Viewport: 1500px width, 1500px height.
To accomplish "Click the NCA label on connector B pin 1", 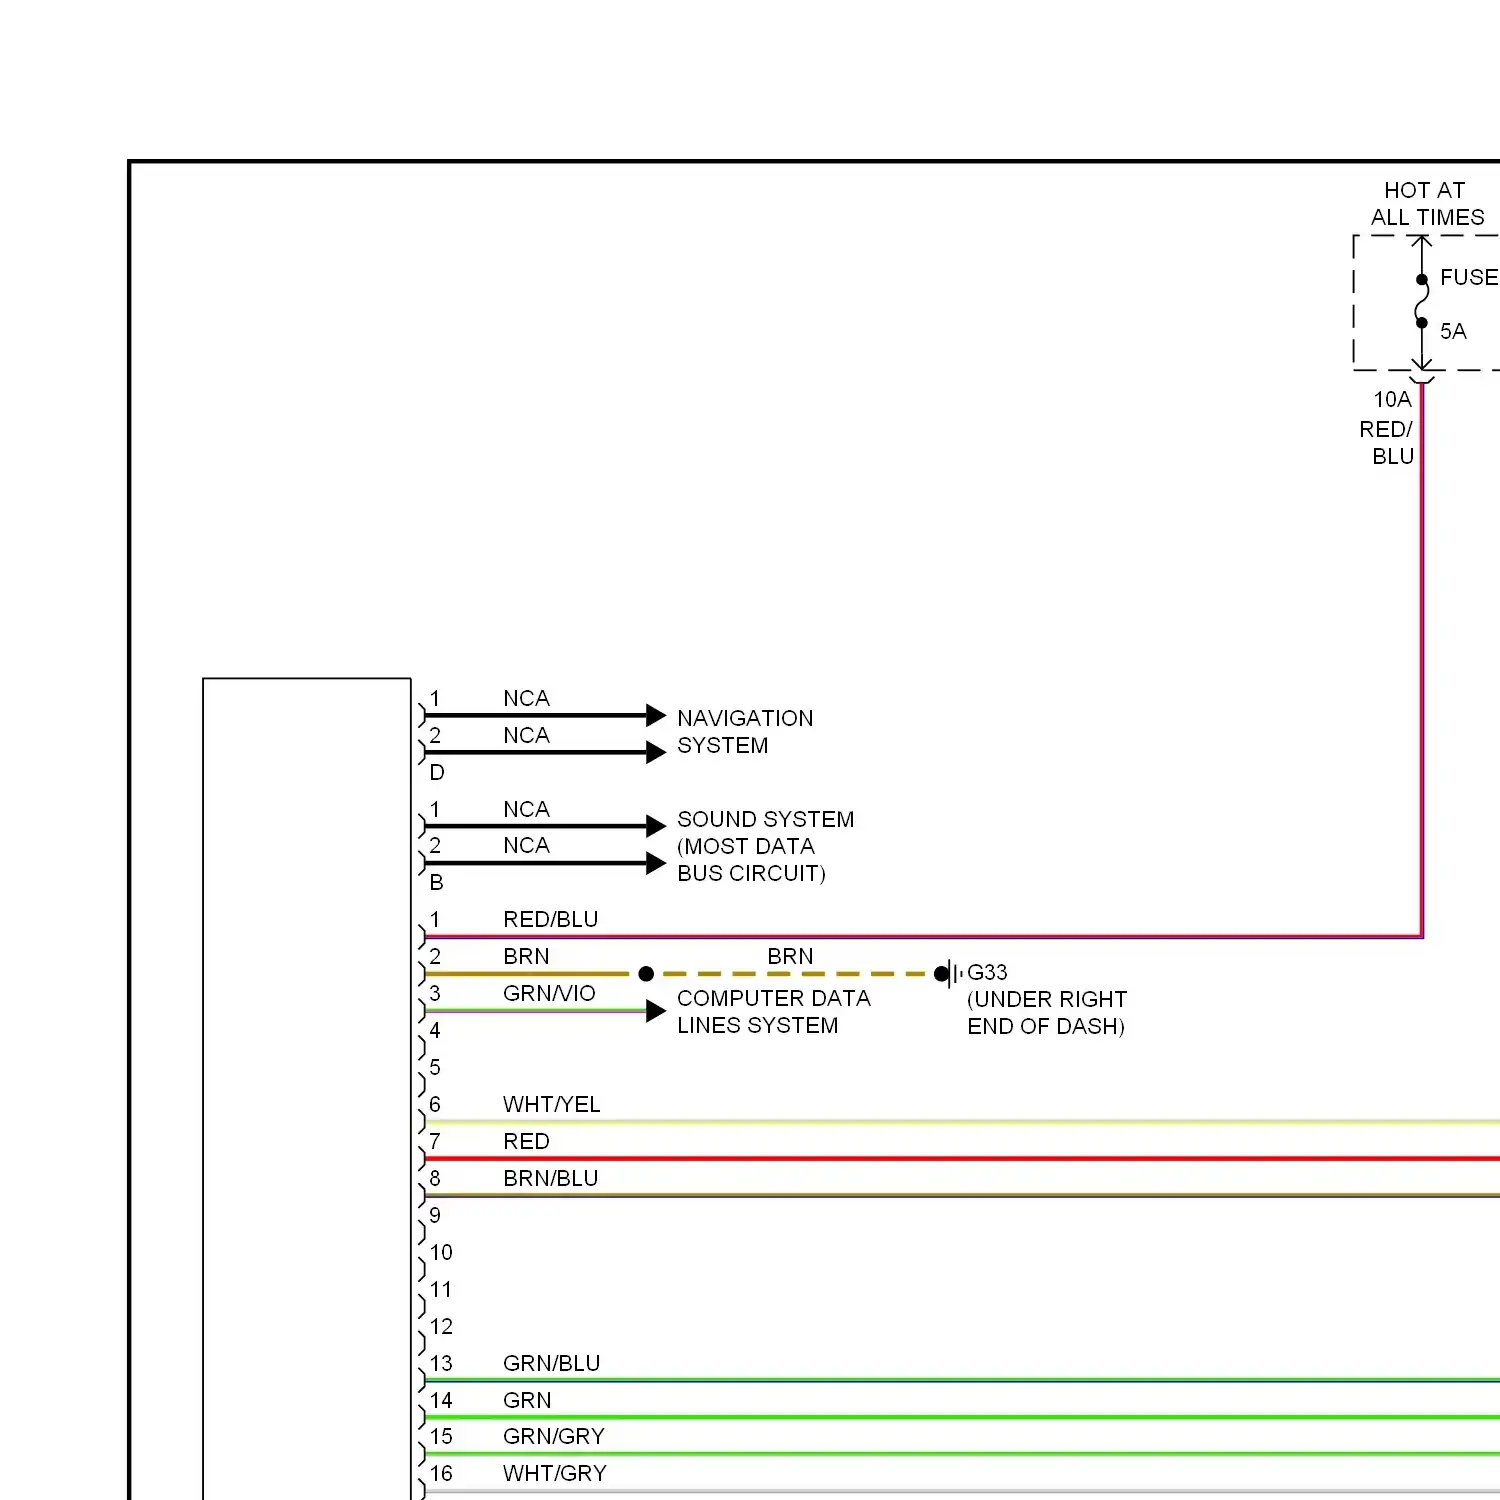I will (526, 809).
